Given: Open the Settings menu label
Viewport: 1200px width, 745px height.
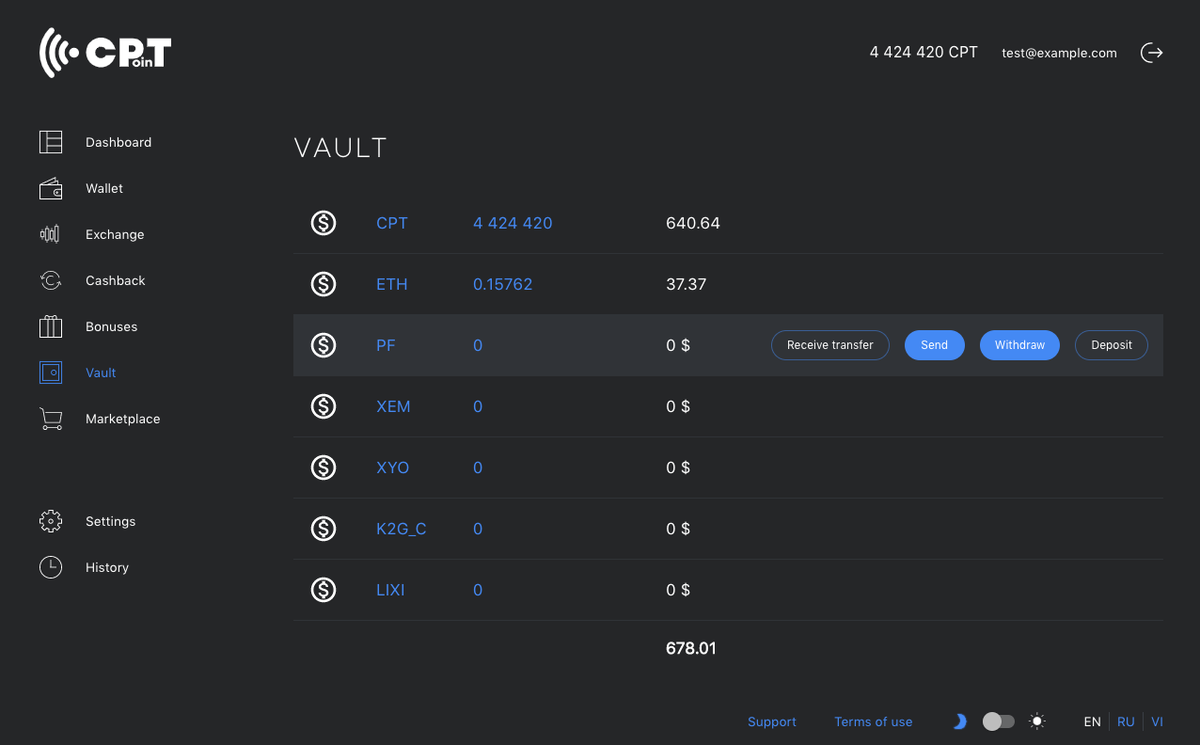Looking at the screenshot, I should click(x=111, y=521).
